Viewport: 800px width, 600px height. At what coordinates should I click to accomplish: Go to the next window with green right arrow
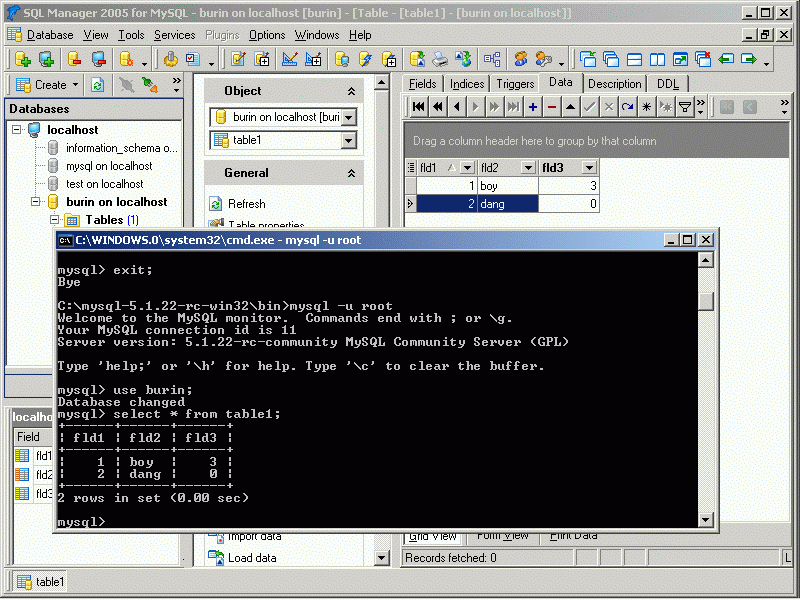pyautogui.click(x=748, y=59)
